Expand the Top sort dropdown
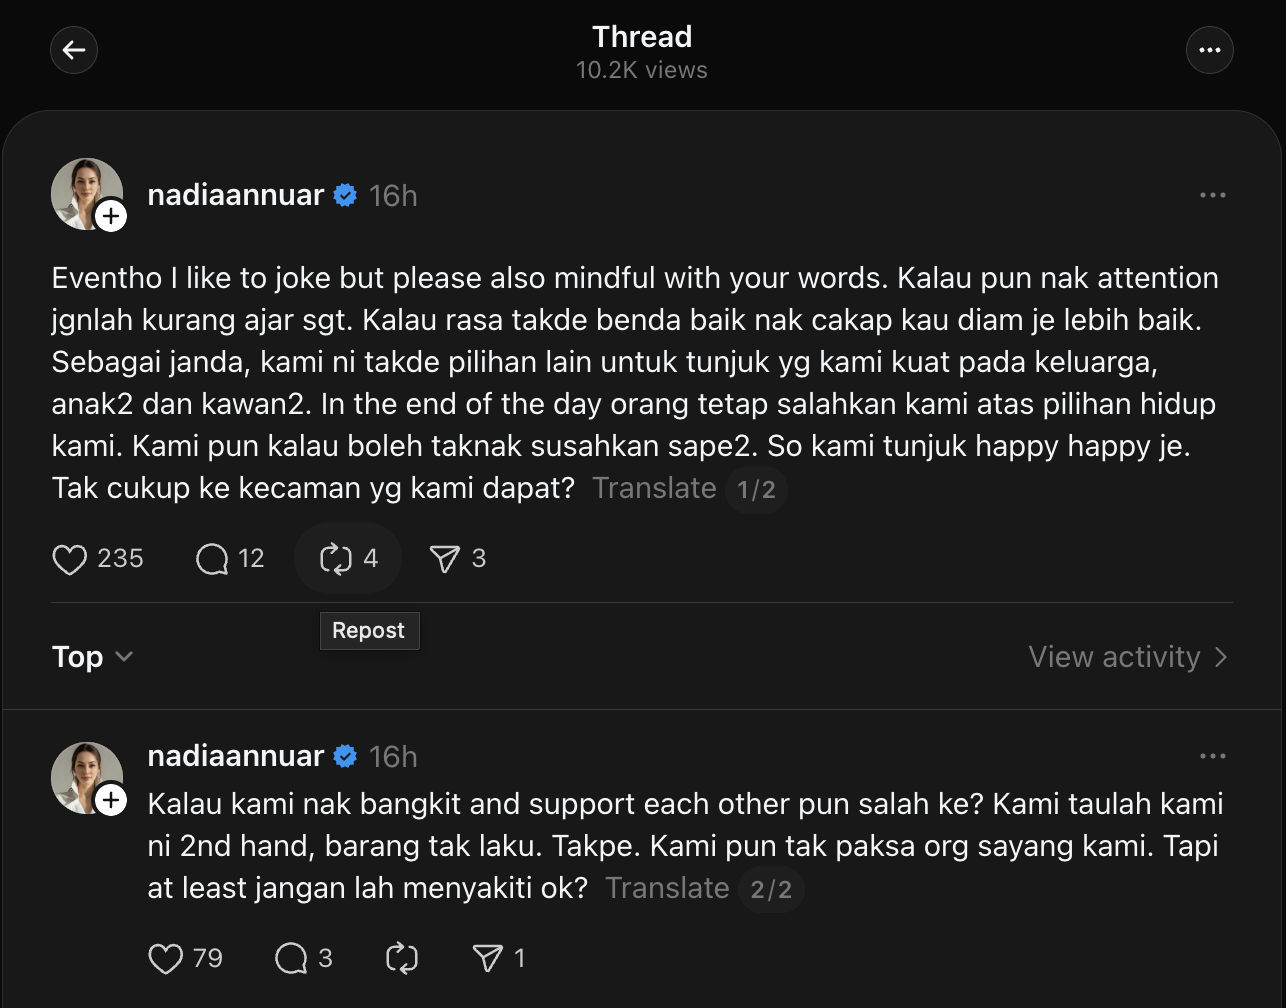Image resolution: width=1286 pixels, height=1008 pixels. (92, 657)
